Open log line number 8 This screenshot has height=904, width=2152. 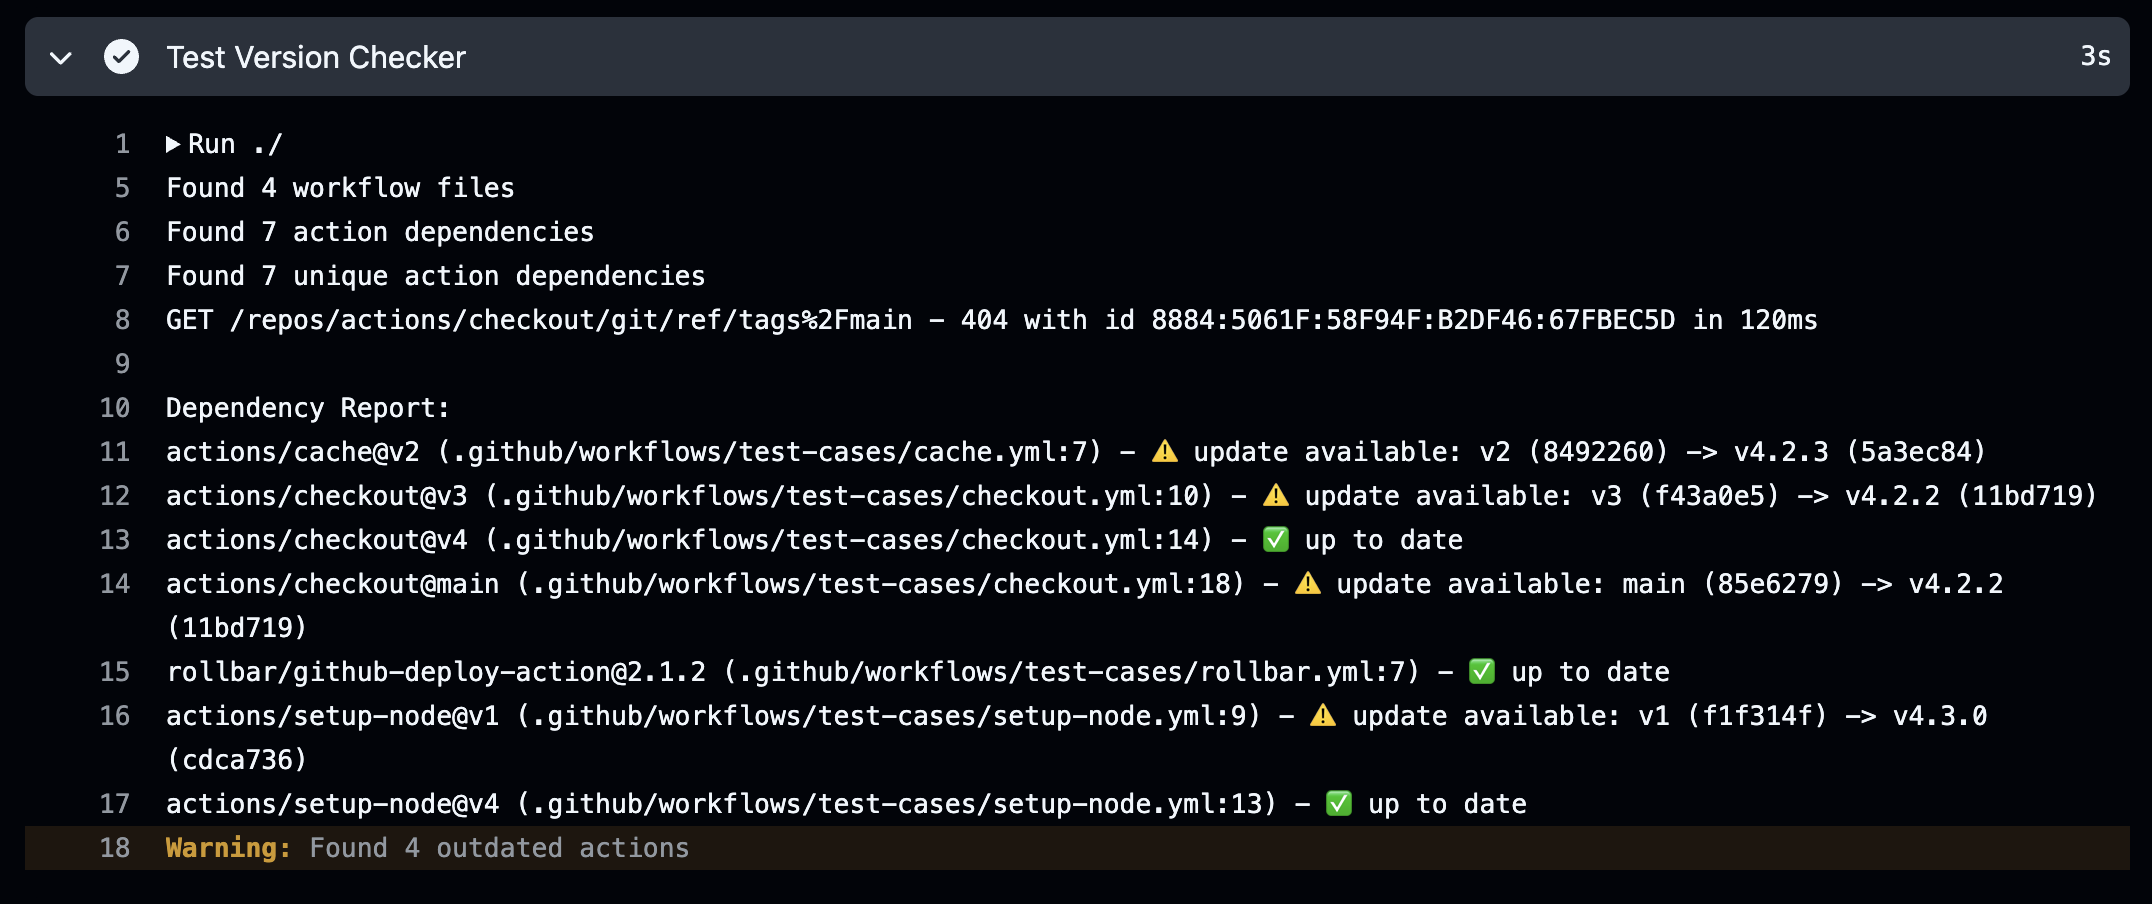pos(122,320)
